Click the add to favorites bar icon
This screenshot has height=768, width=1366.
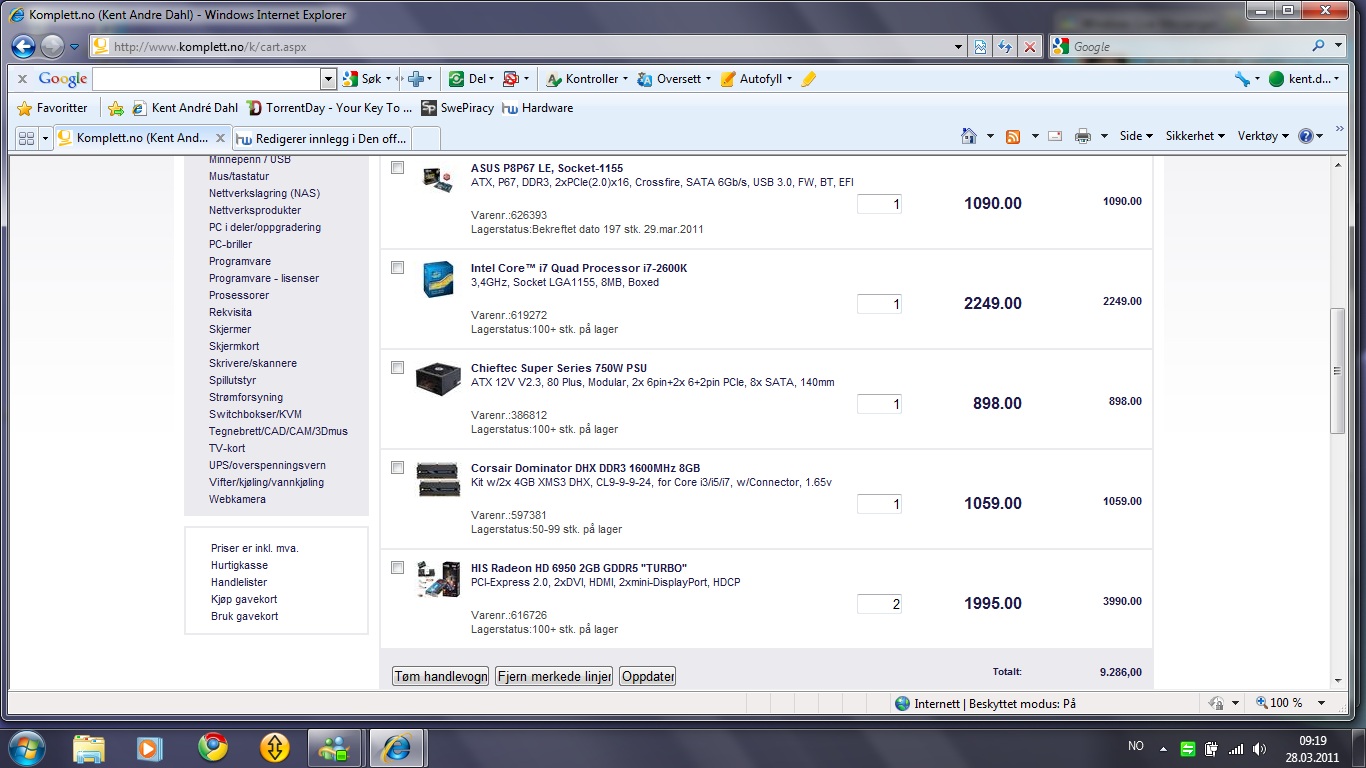tap(116, 108)
